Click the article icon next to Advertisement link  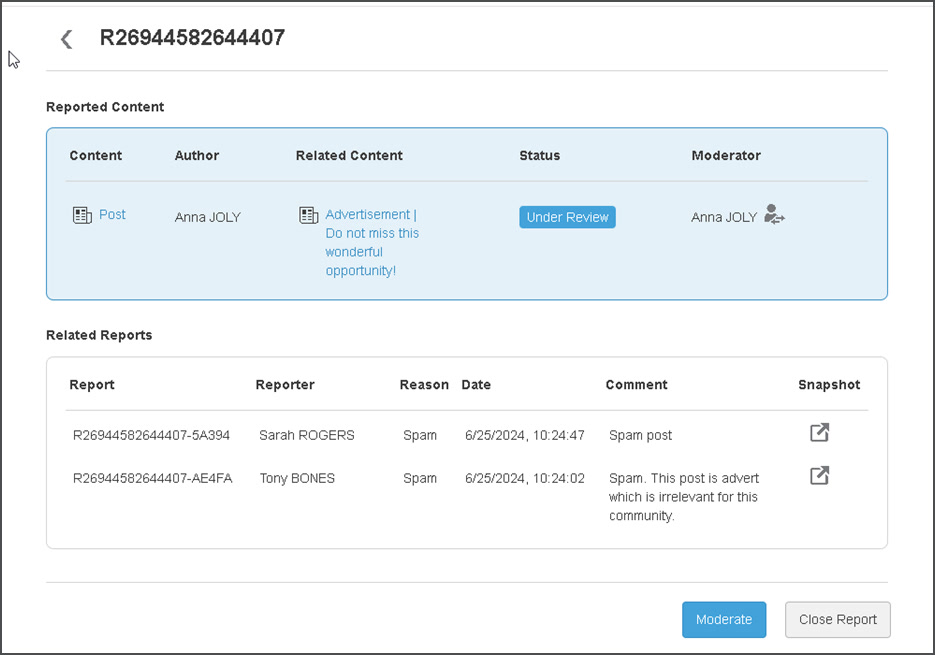coord(309,215)
